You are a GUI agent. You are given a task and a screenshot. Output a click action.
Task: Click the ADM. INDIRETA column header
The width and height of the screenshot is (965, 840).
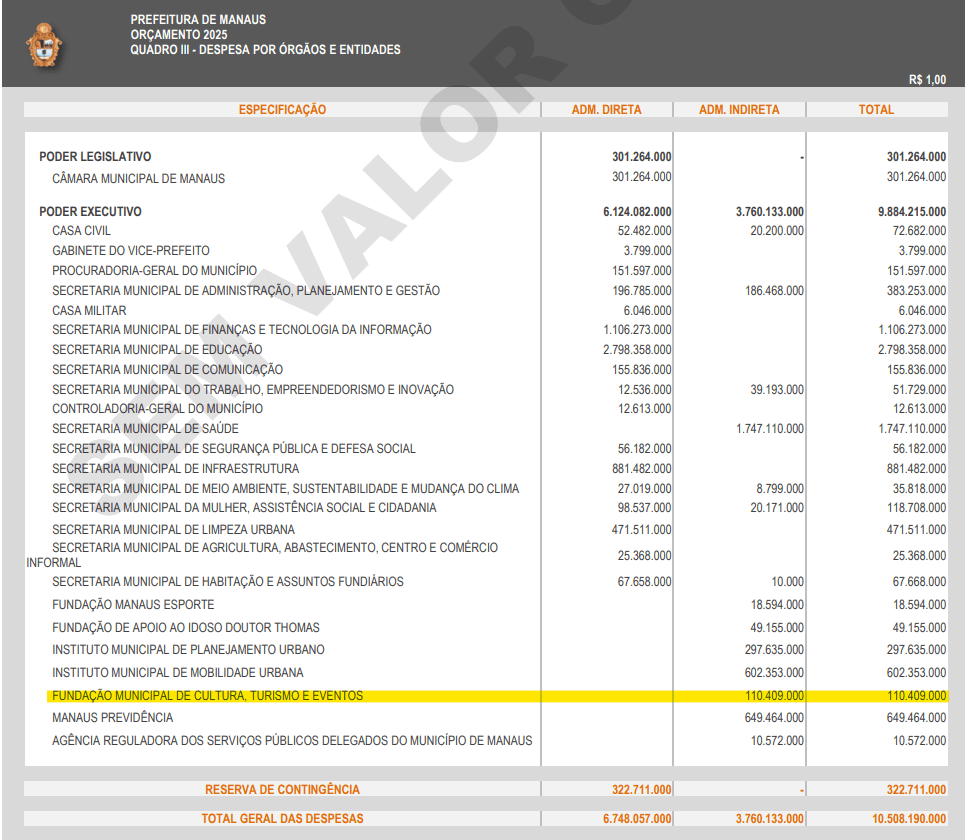pos(739,110)
